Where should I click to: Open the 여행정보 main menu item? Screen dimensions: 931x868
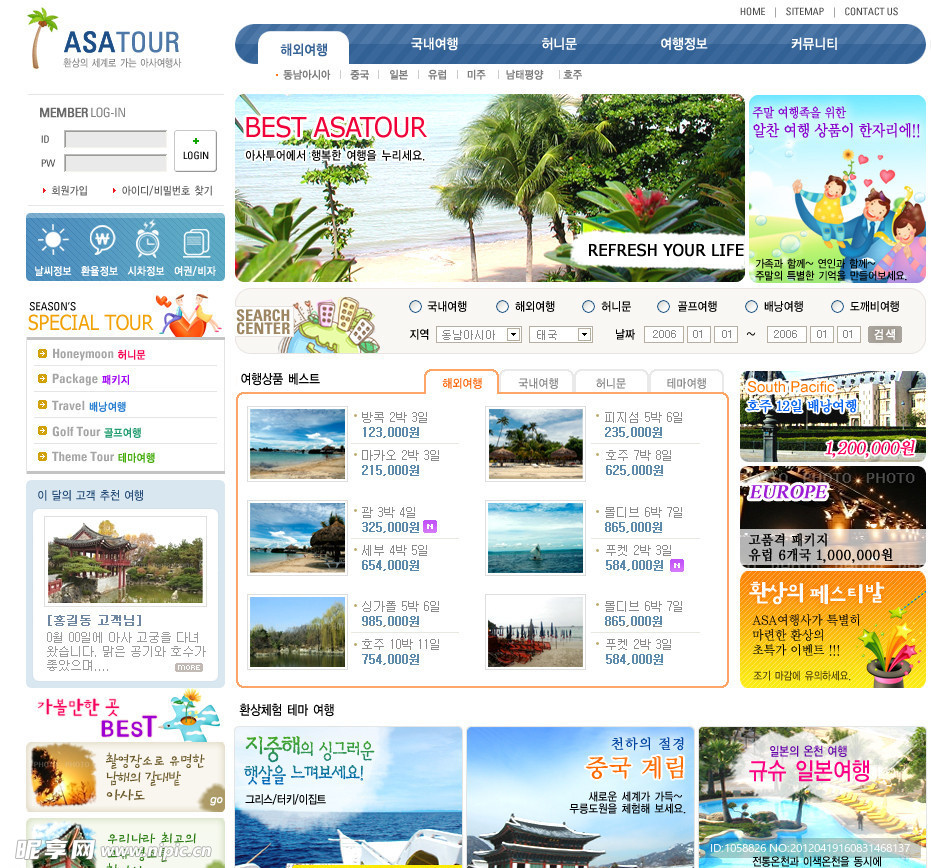[683, 43]
